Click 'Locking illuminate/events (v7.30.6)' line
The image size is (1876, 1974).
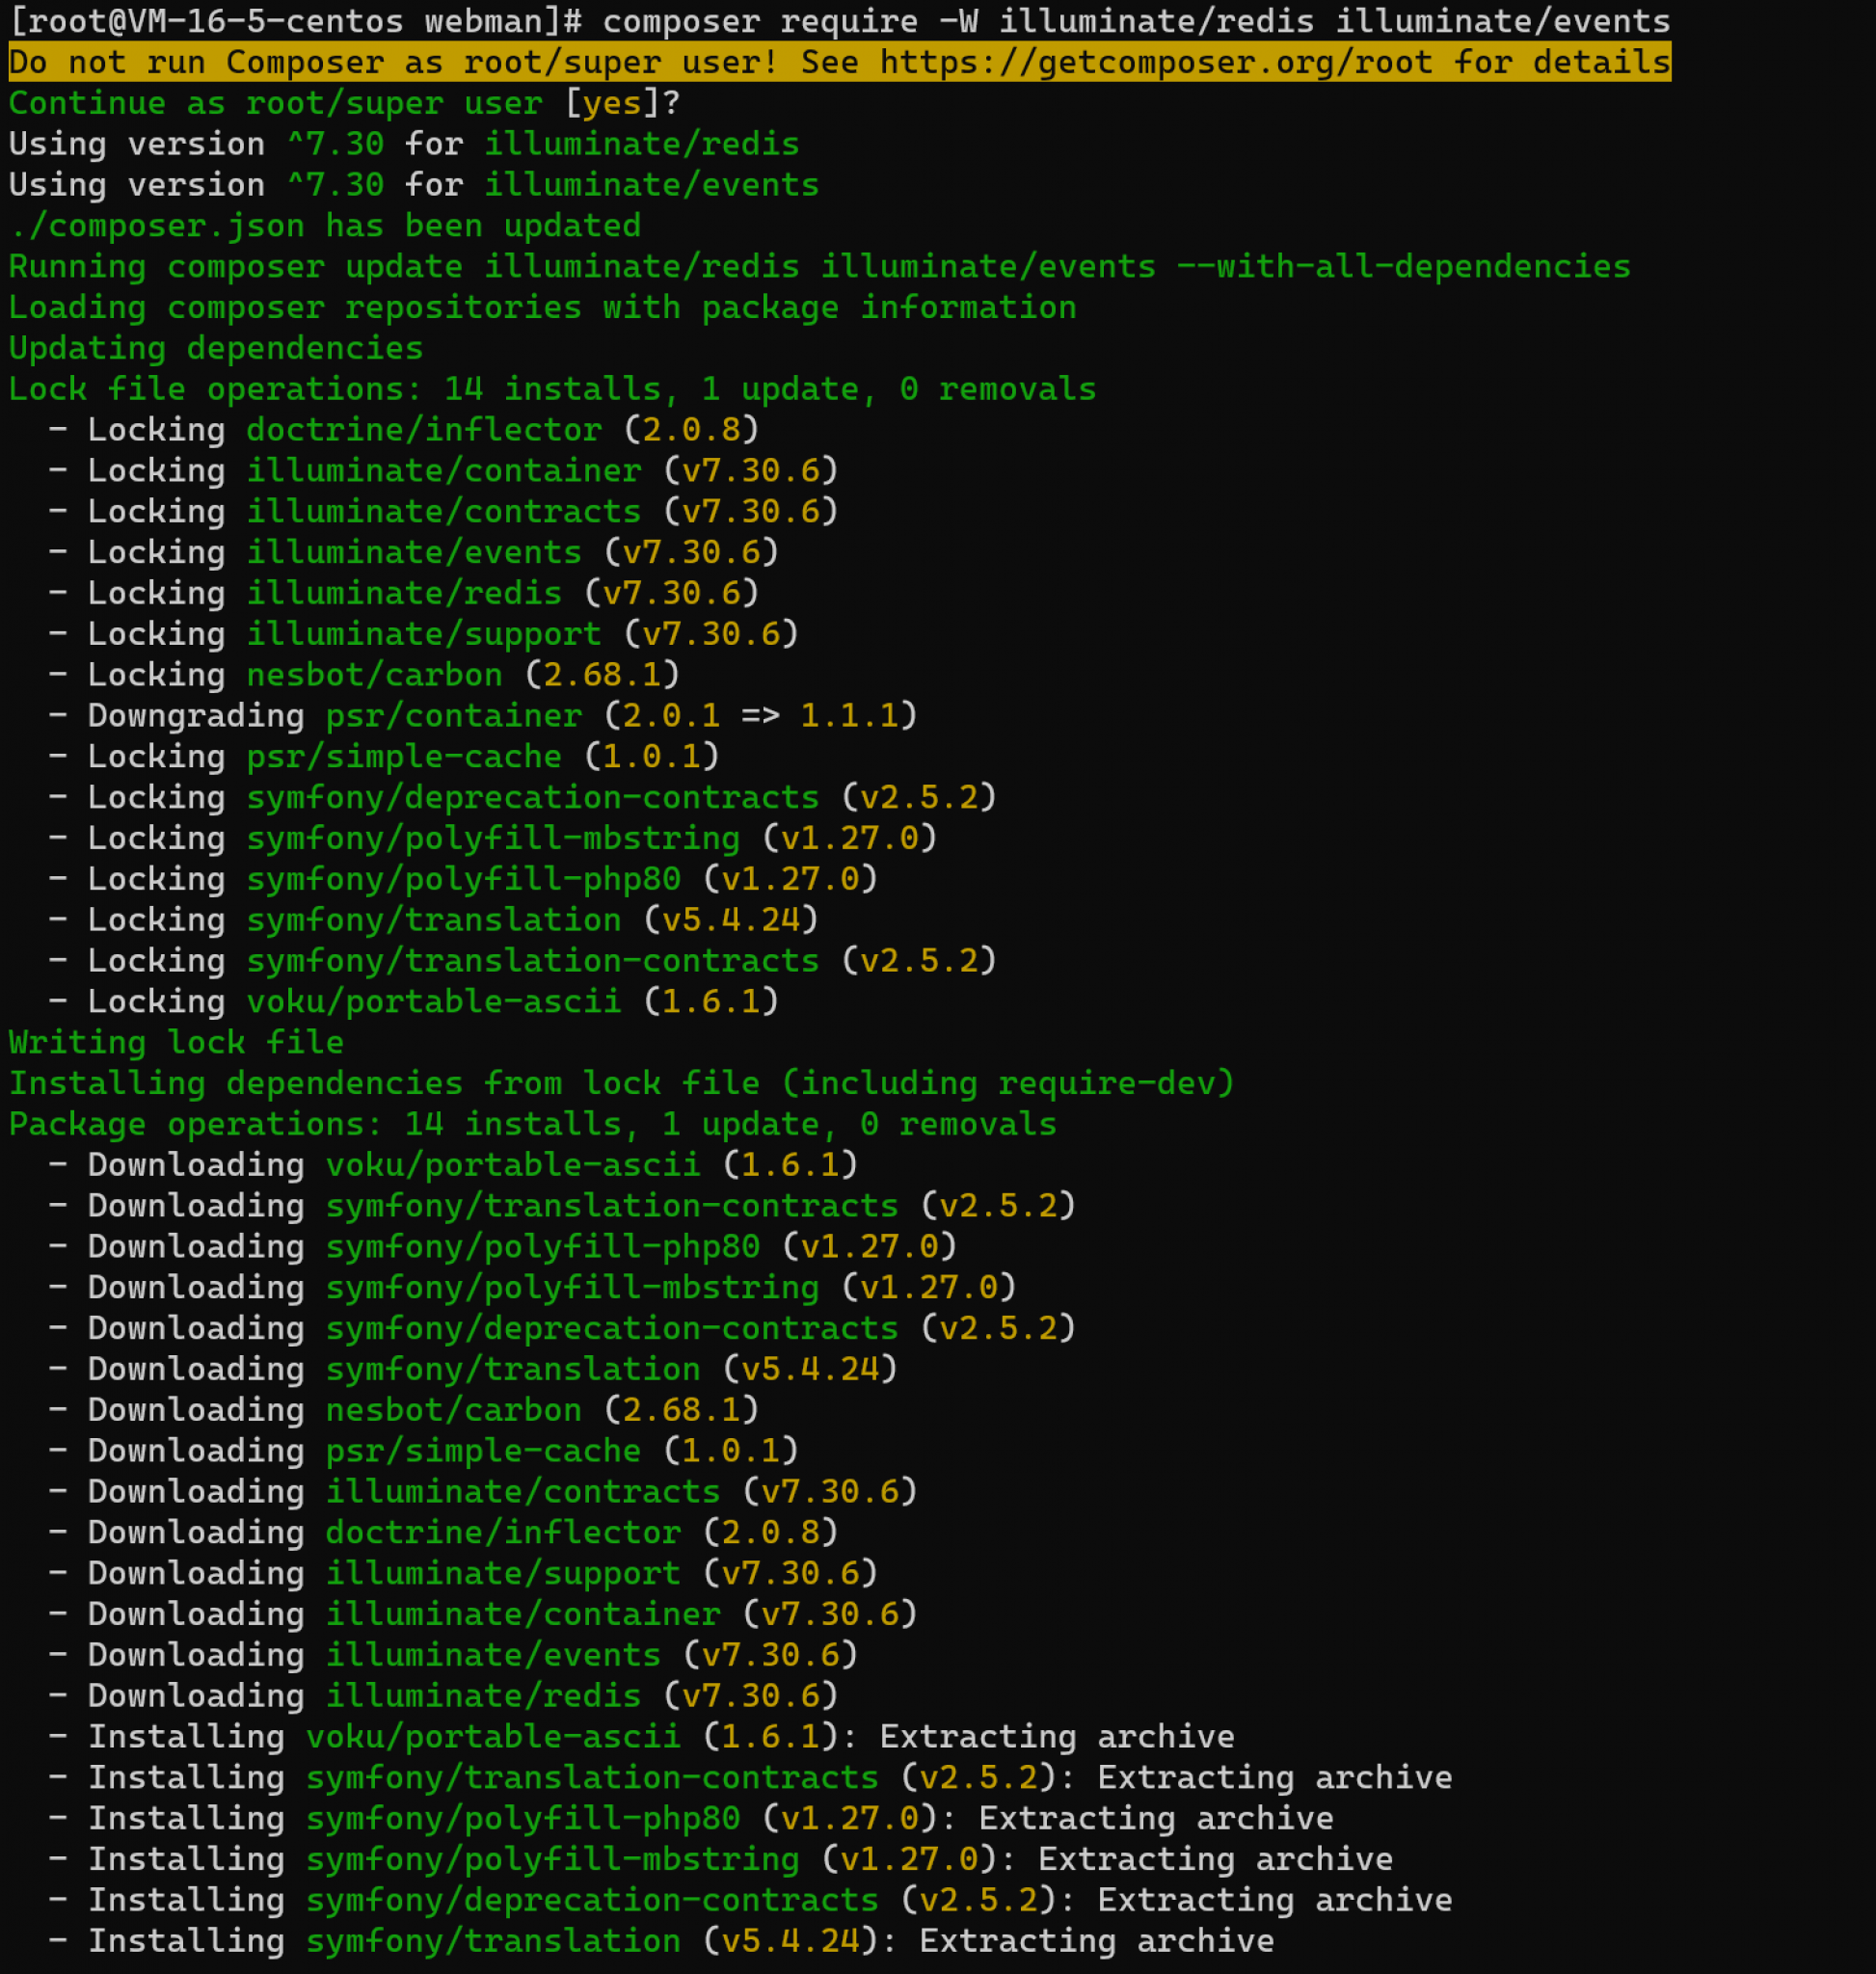click(414, 553)
